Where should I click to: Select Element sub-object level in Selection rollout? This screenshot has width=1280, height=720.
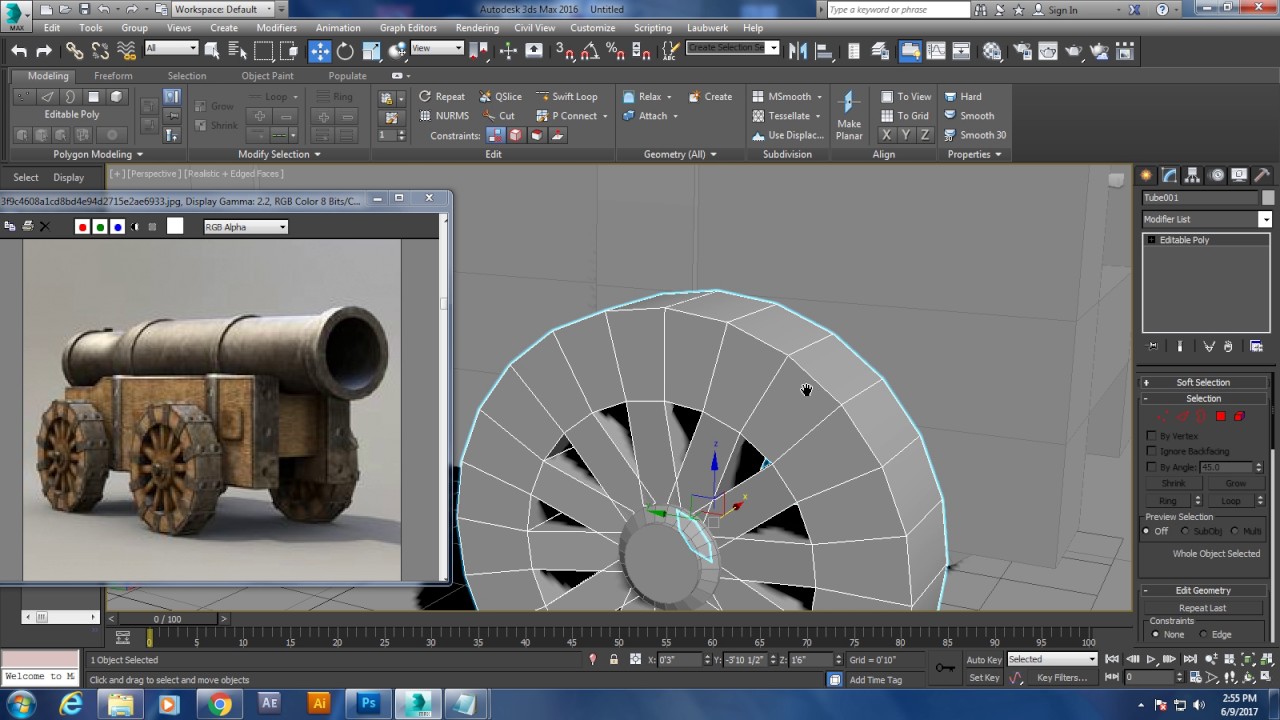1240,416
